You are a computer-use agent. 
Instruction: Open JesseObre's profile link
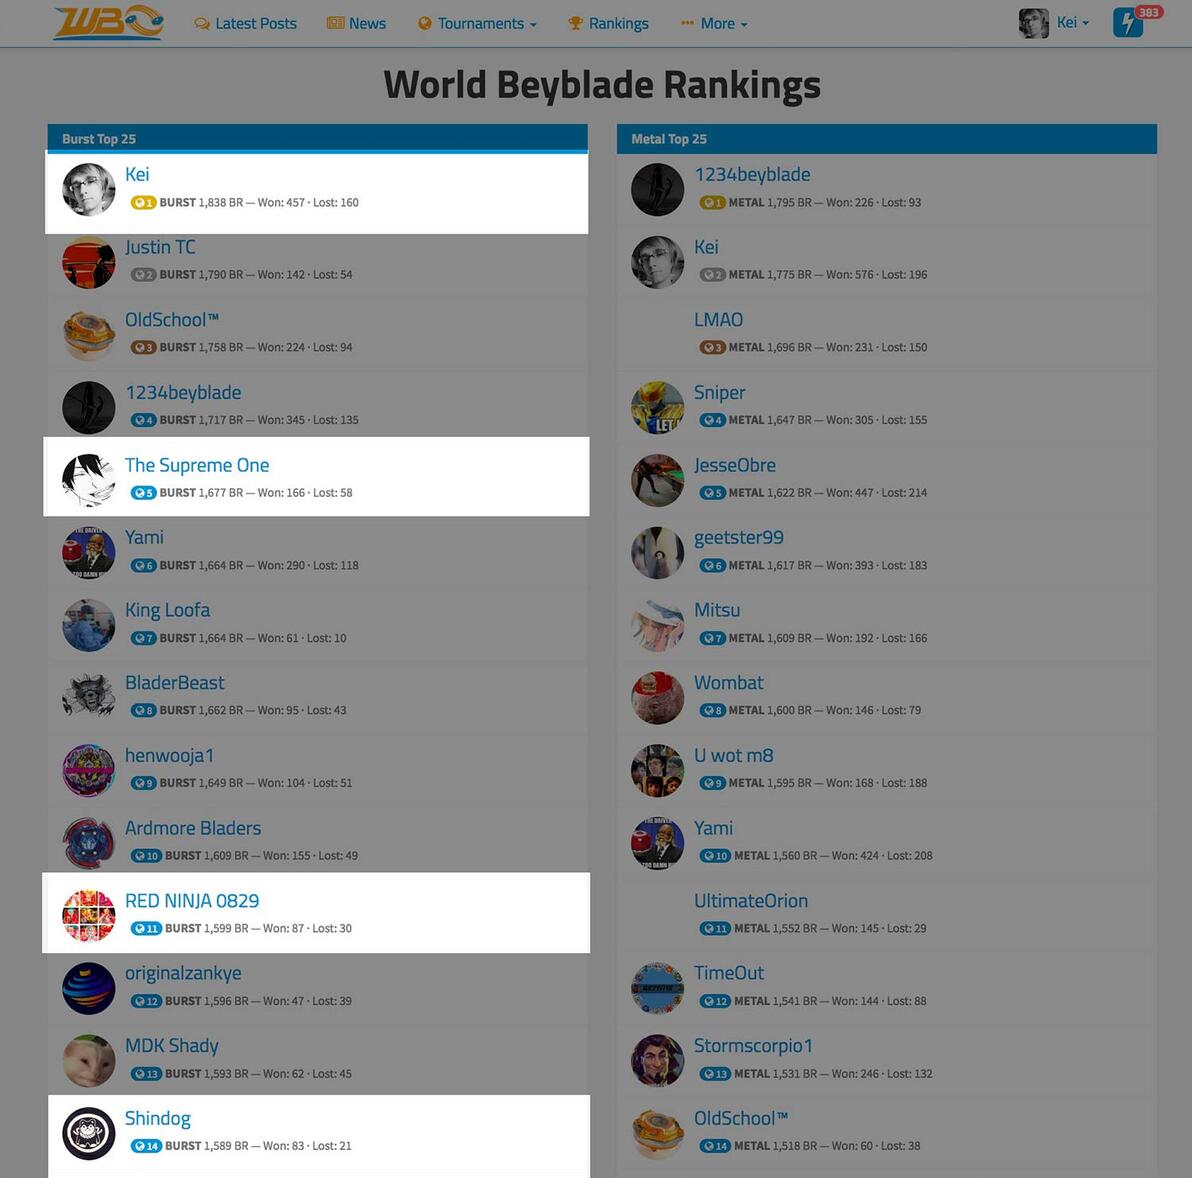point(734,465)
